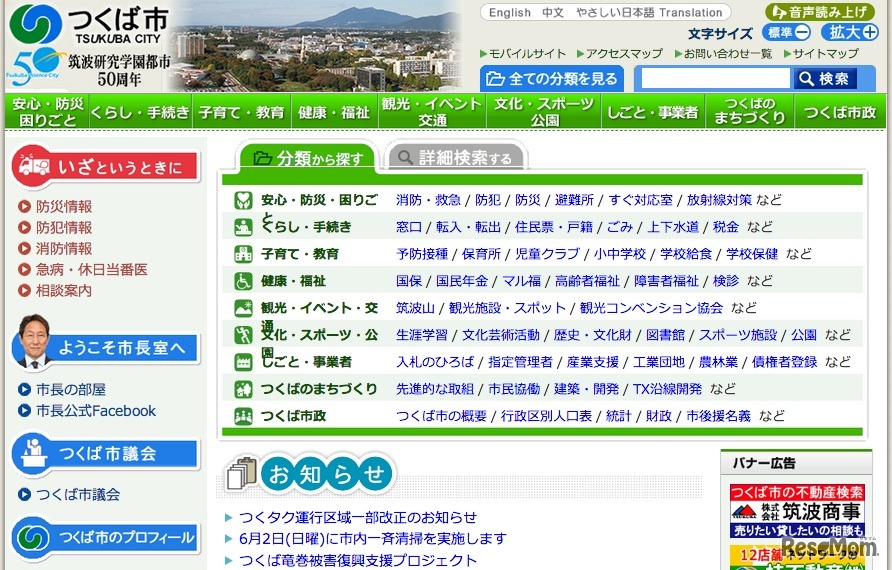Open the 相談案内 sidebar link
892x570 pixels.
pos(64,291)
